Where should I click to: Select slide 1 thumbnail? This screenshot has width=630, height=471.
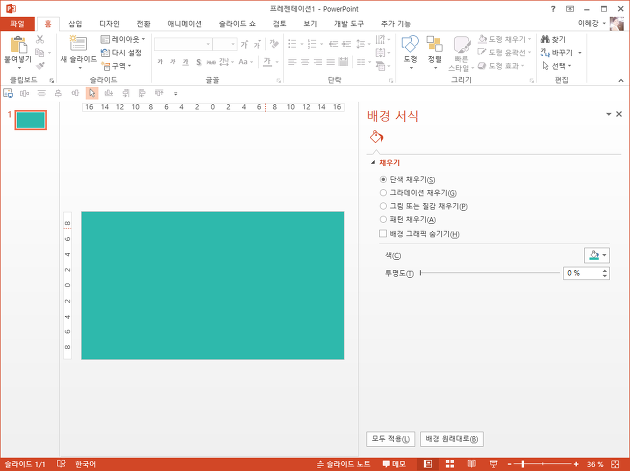[31, 120]
